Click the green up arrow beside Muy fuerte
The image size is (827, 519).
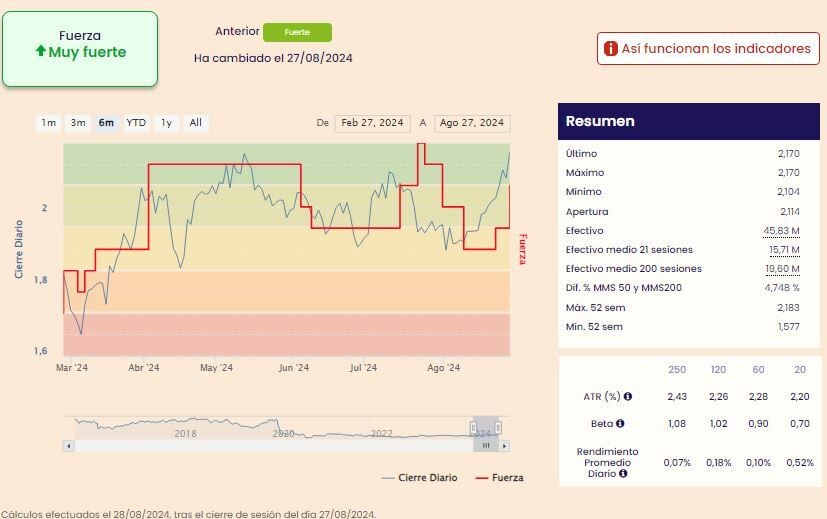pyautogui.click(x=41, y=51)
